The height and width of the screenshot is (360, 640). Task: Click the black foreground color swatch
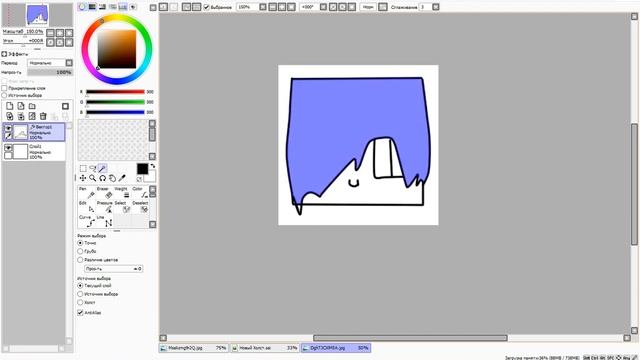coord(142,169)
